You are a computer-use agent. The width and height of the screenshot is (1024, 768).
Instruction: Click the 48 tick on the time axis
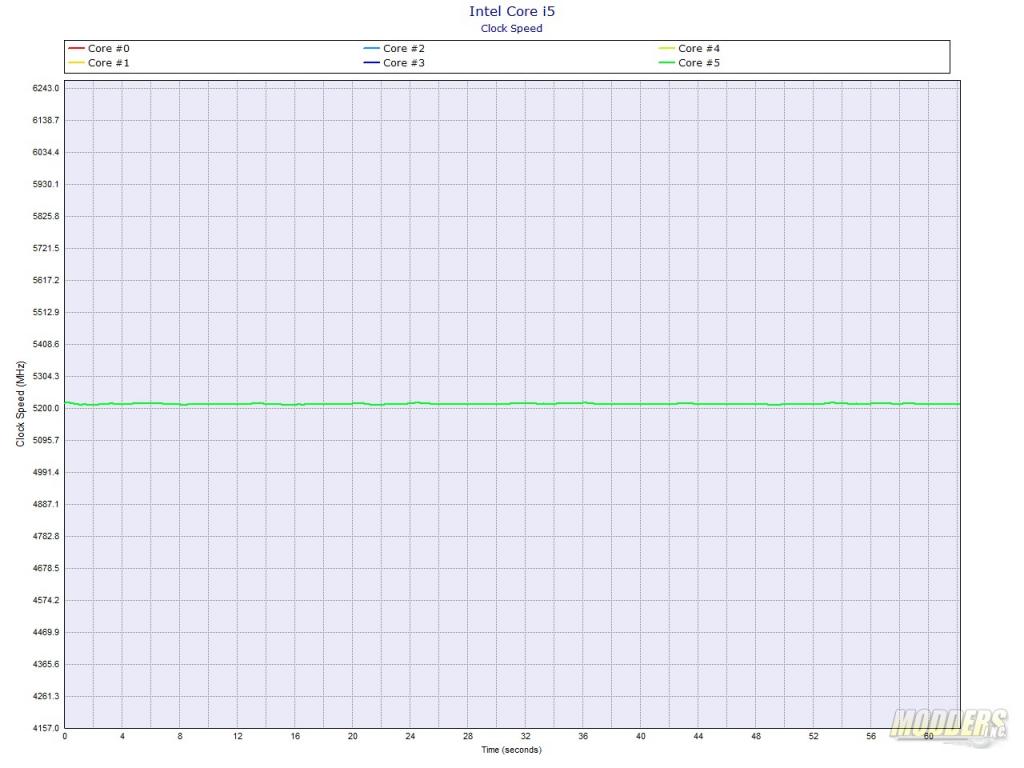pos(756,736)
